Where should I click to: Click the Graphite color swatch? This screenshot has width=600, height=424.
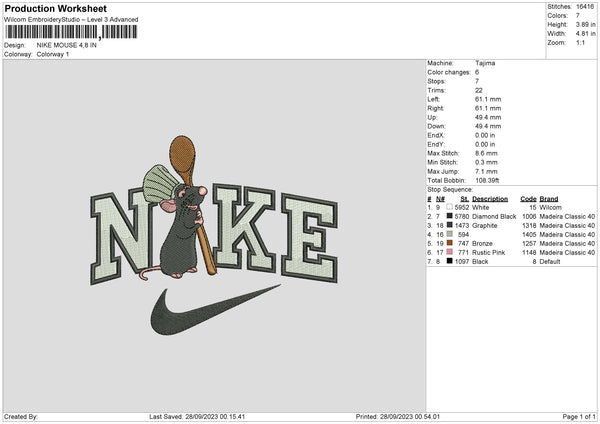[449, 225]
